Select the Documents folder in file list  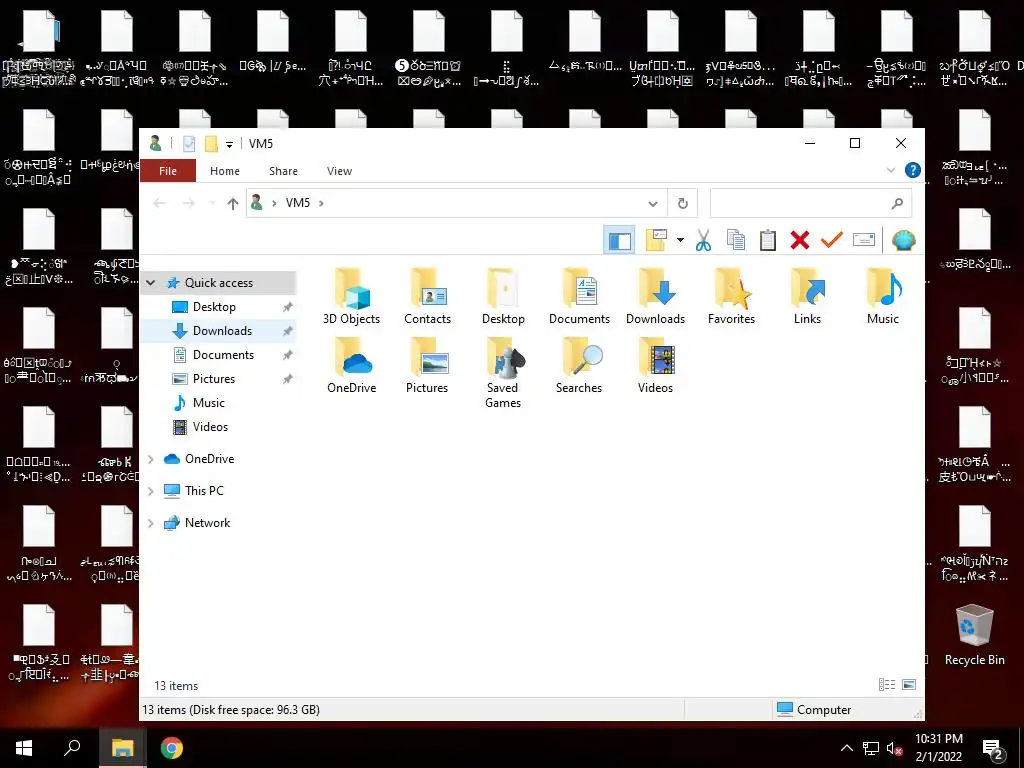pos(579,296)
